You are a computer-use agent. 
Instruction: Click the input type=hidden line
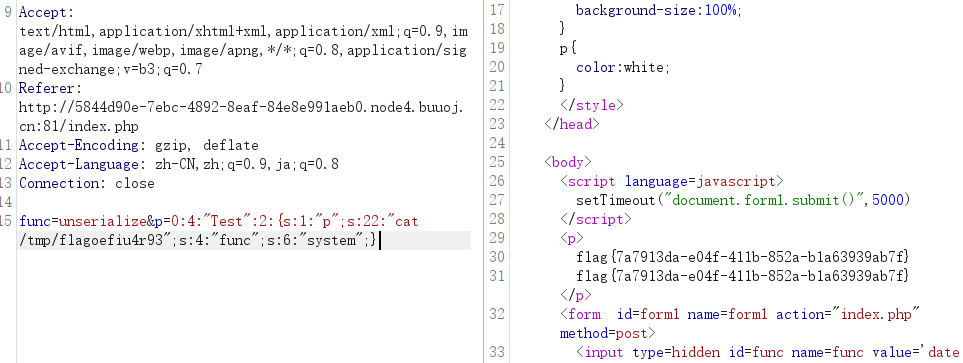click(x=768, y=353)
